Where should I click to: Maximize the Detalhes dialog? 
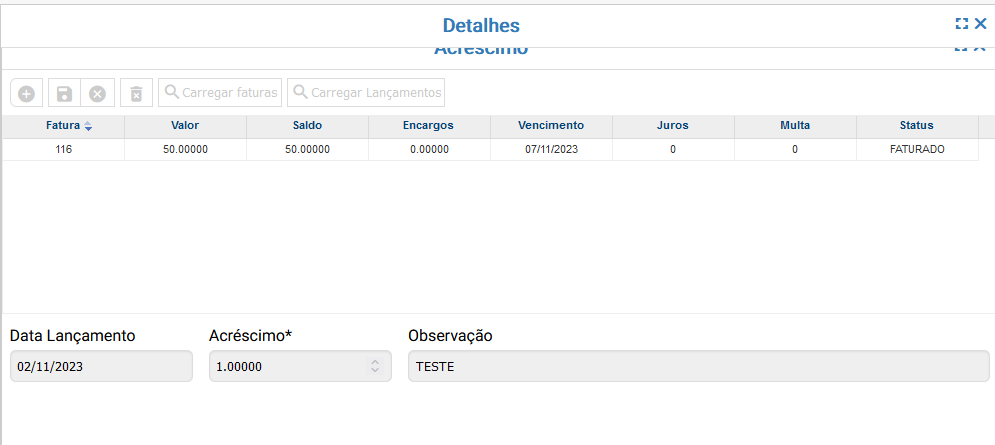point(962,24)
